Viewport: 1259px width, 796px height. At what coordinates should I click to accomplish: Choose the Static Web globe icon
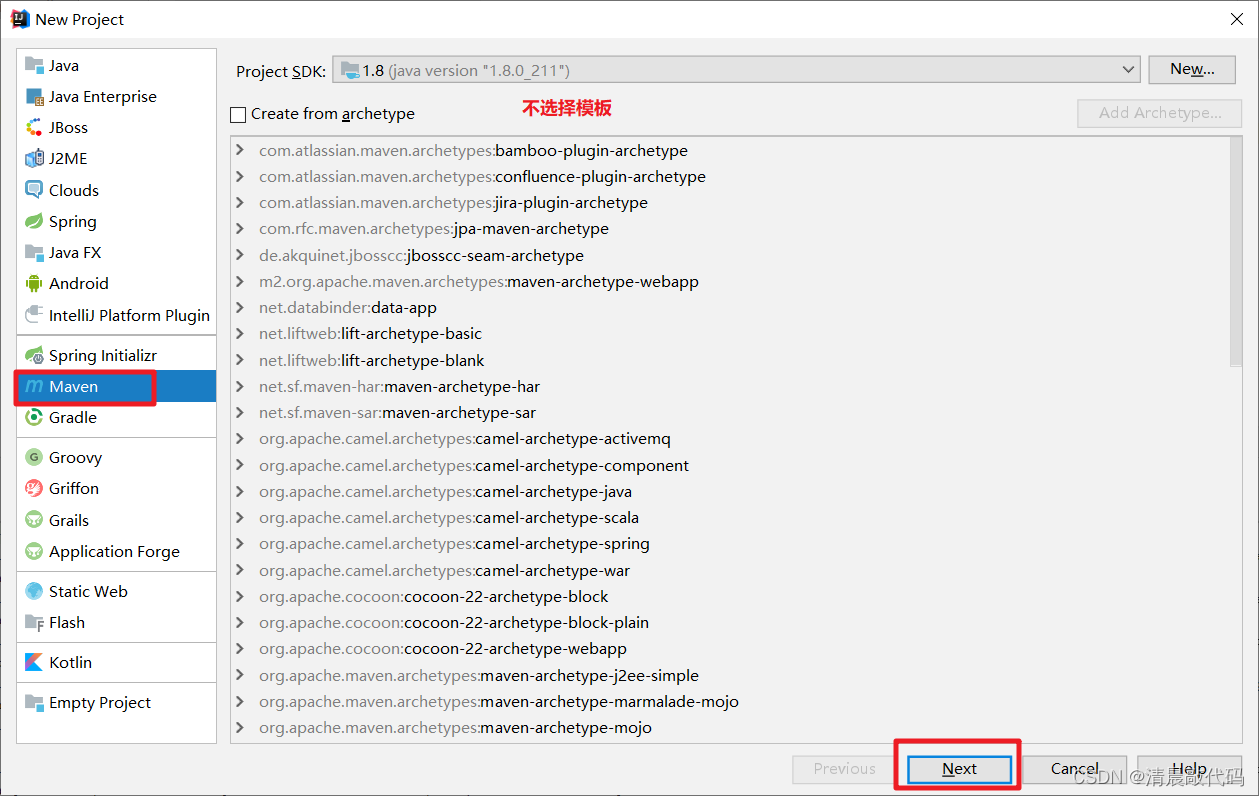34,591
